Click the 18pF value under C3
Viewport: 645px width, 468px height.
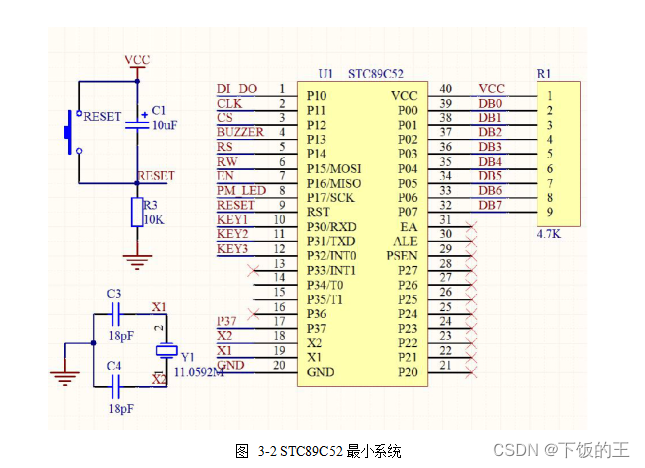(x=121, y=336)
